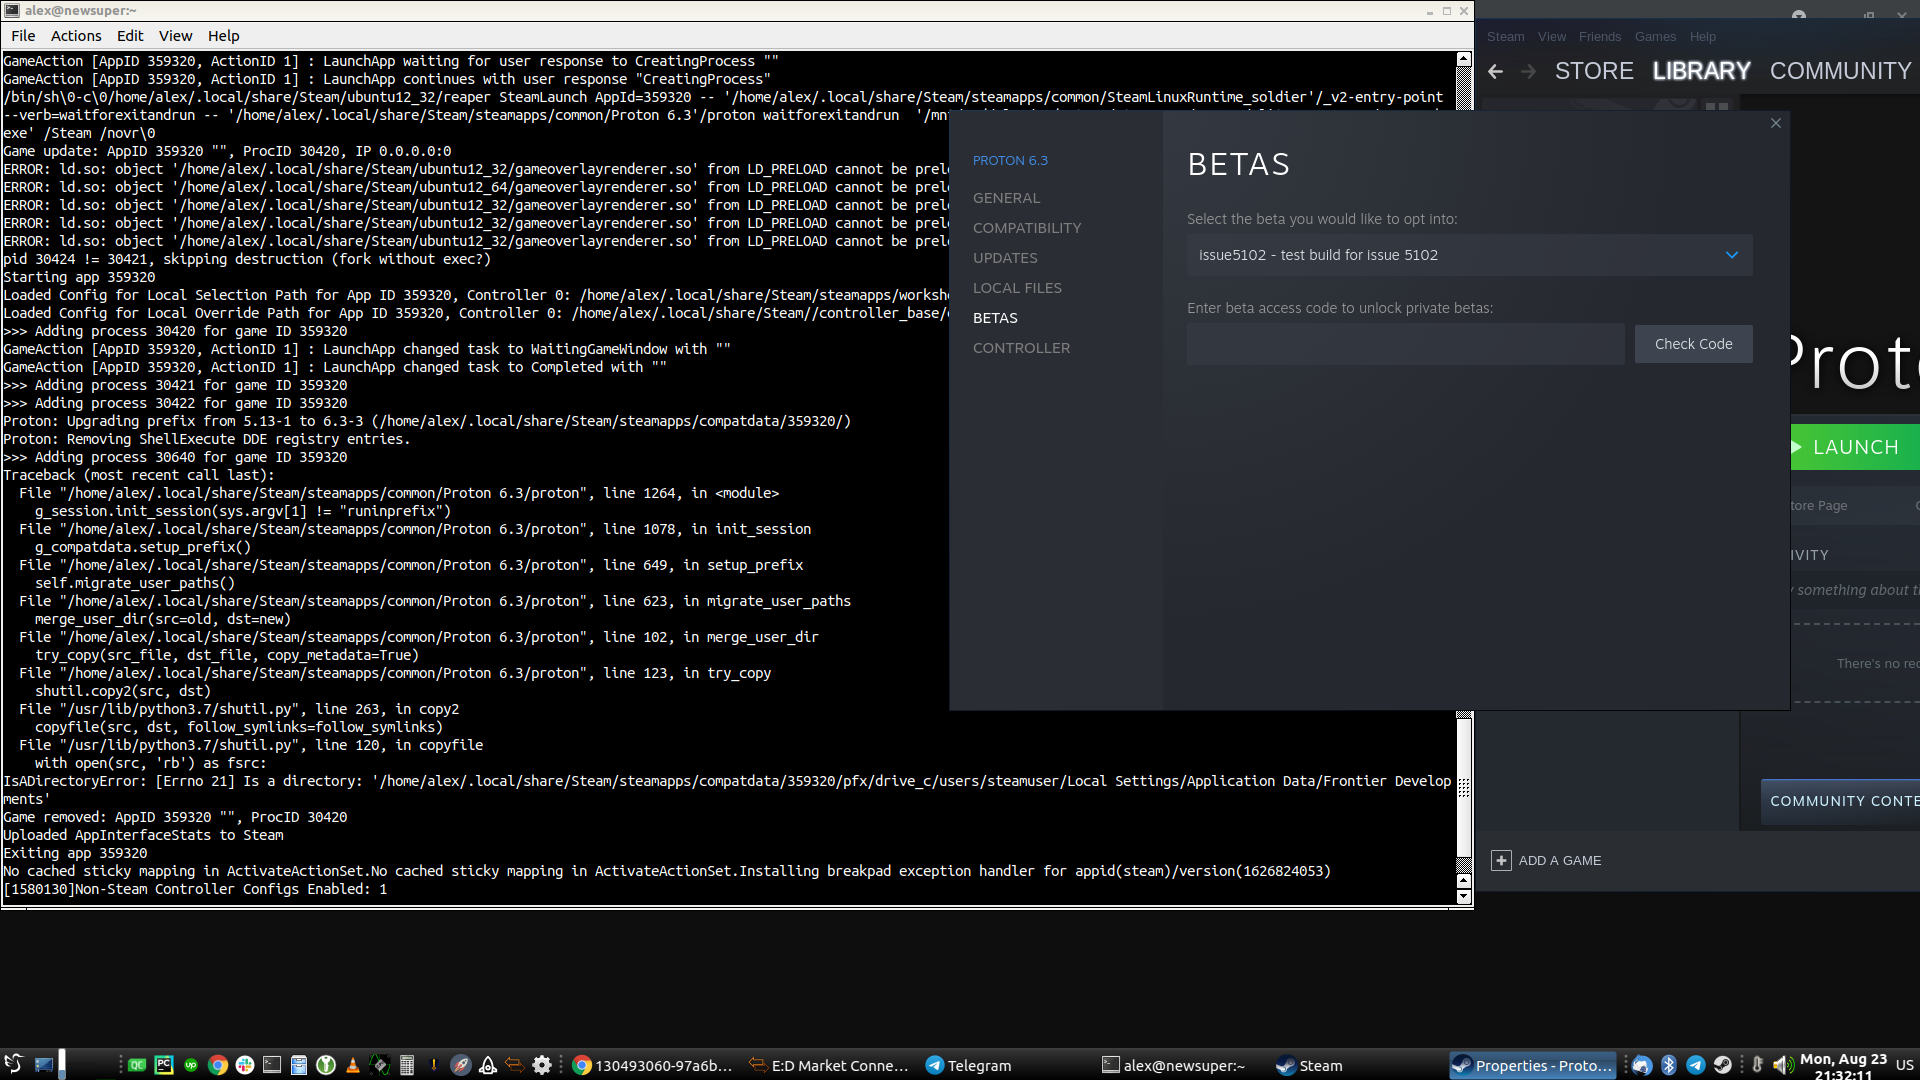Open Steam's Games menu

[x=1655, y=37]
